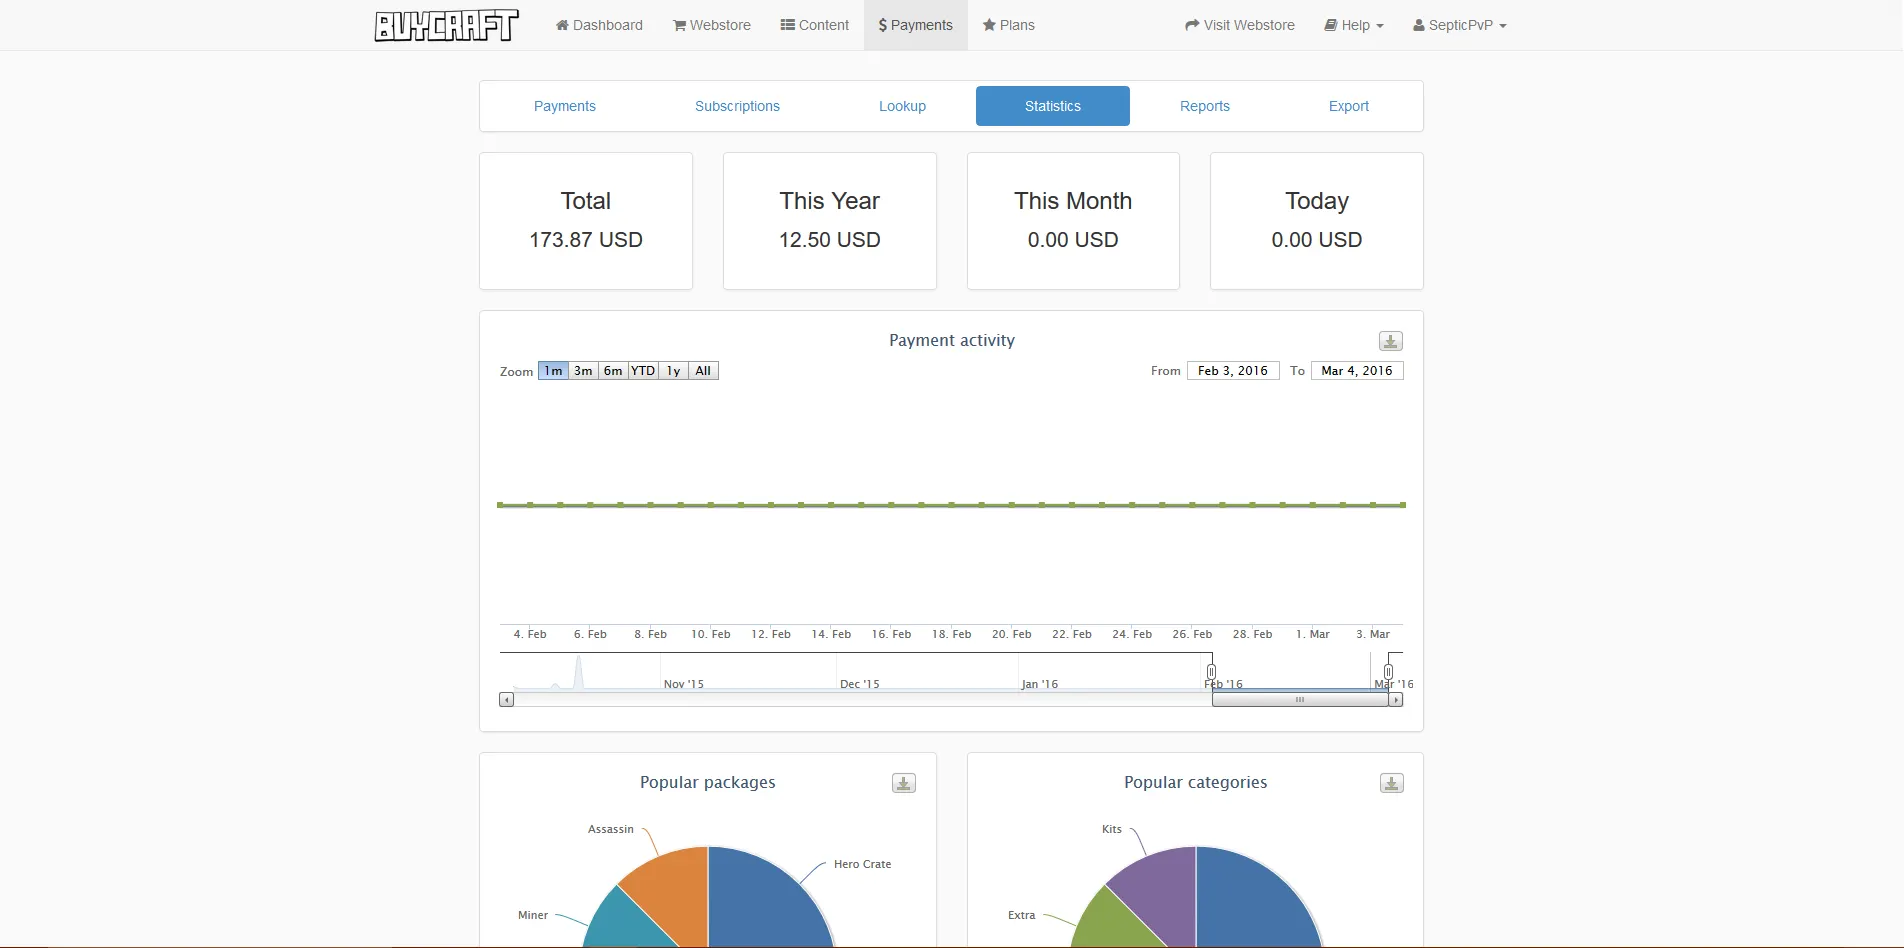Set chart zoom to 6m

613,371
